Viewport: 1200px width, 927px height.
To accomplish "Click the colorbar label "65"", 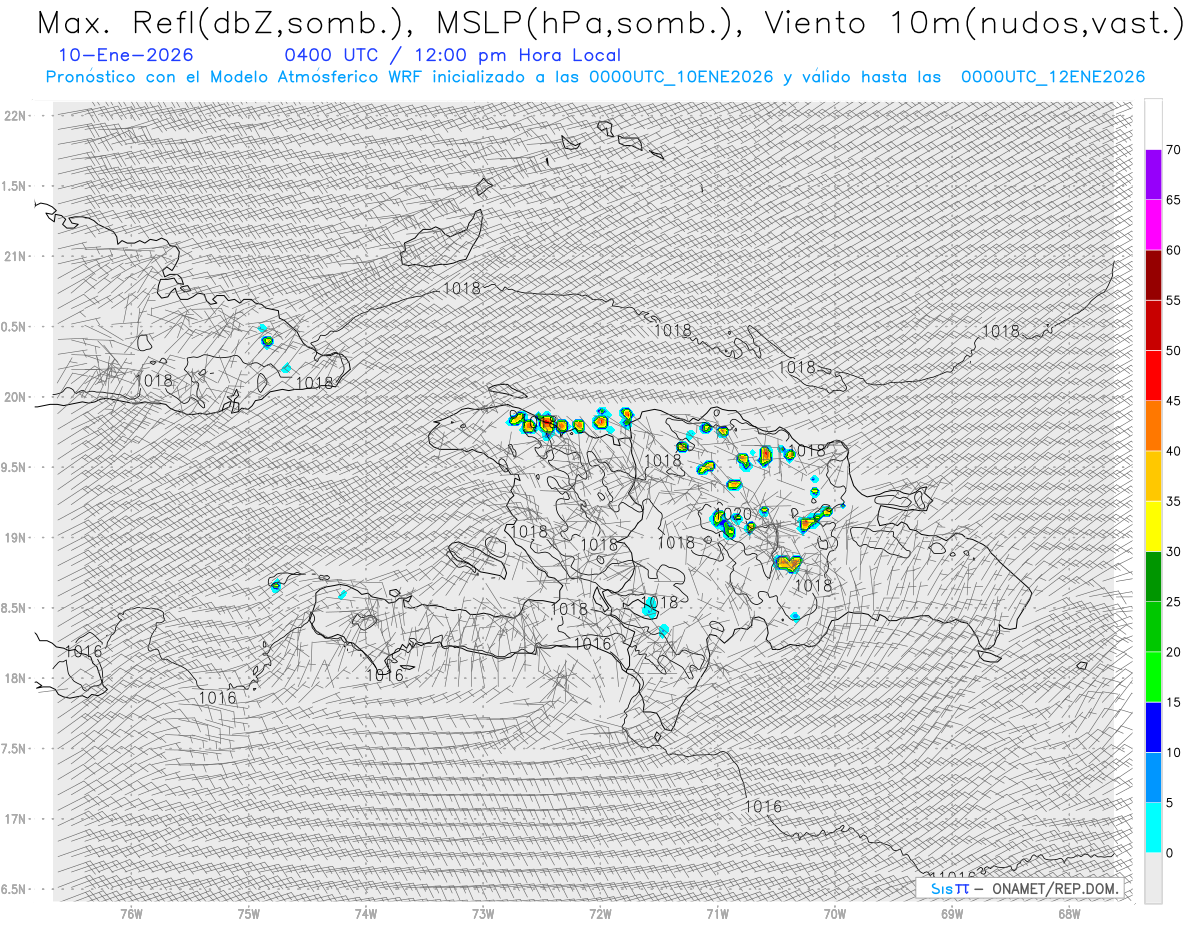I will click(1174, 200).
